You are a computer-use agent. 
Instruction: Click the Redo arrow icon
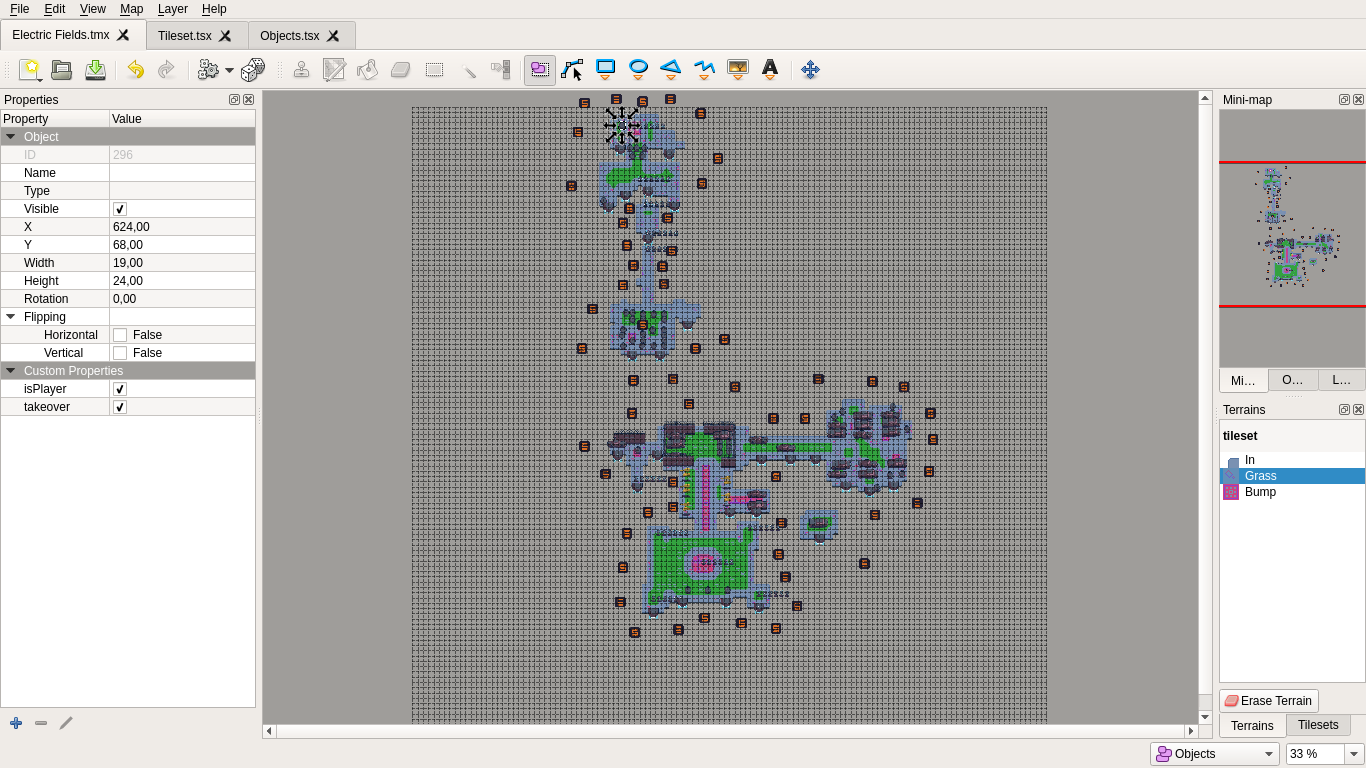pos(167,69)
